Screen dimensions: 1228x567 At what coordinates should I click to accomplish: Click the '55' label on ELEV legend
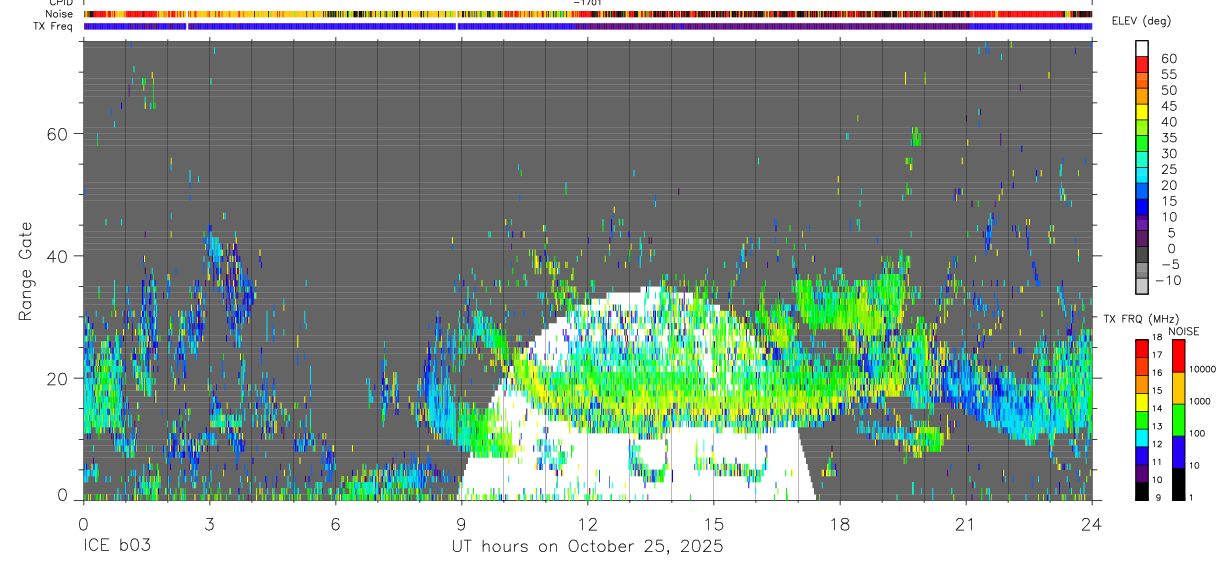pyautogui.click(x=1168, y=75)
